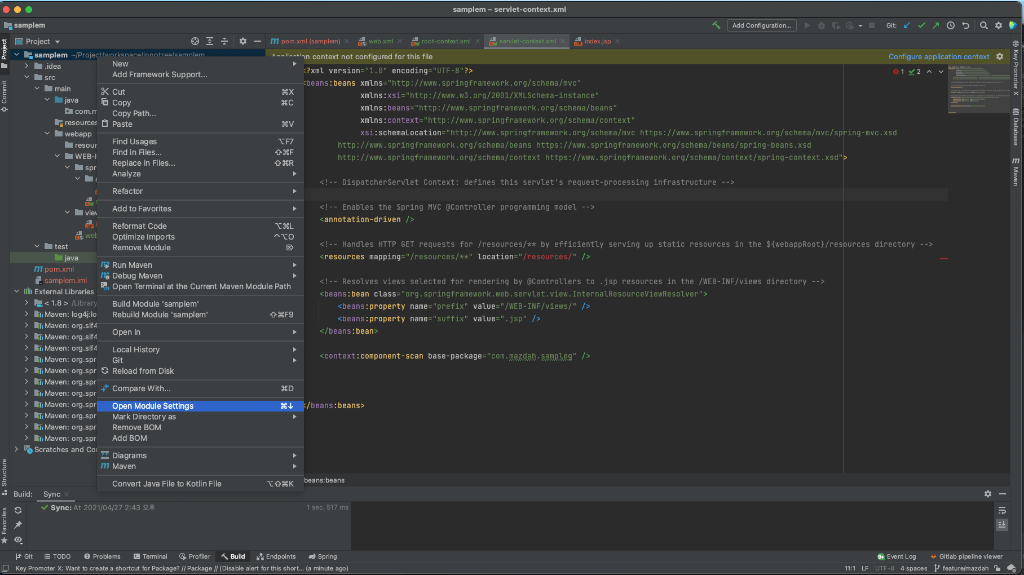
Task: Toggle the Commit tool window tab
Action: click(x=4, y=97)
